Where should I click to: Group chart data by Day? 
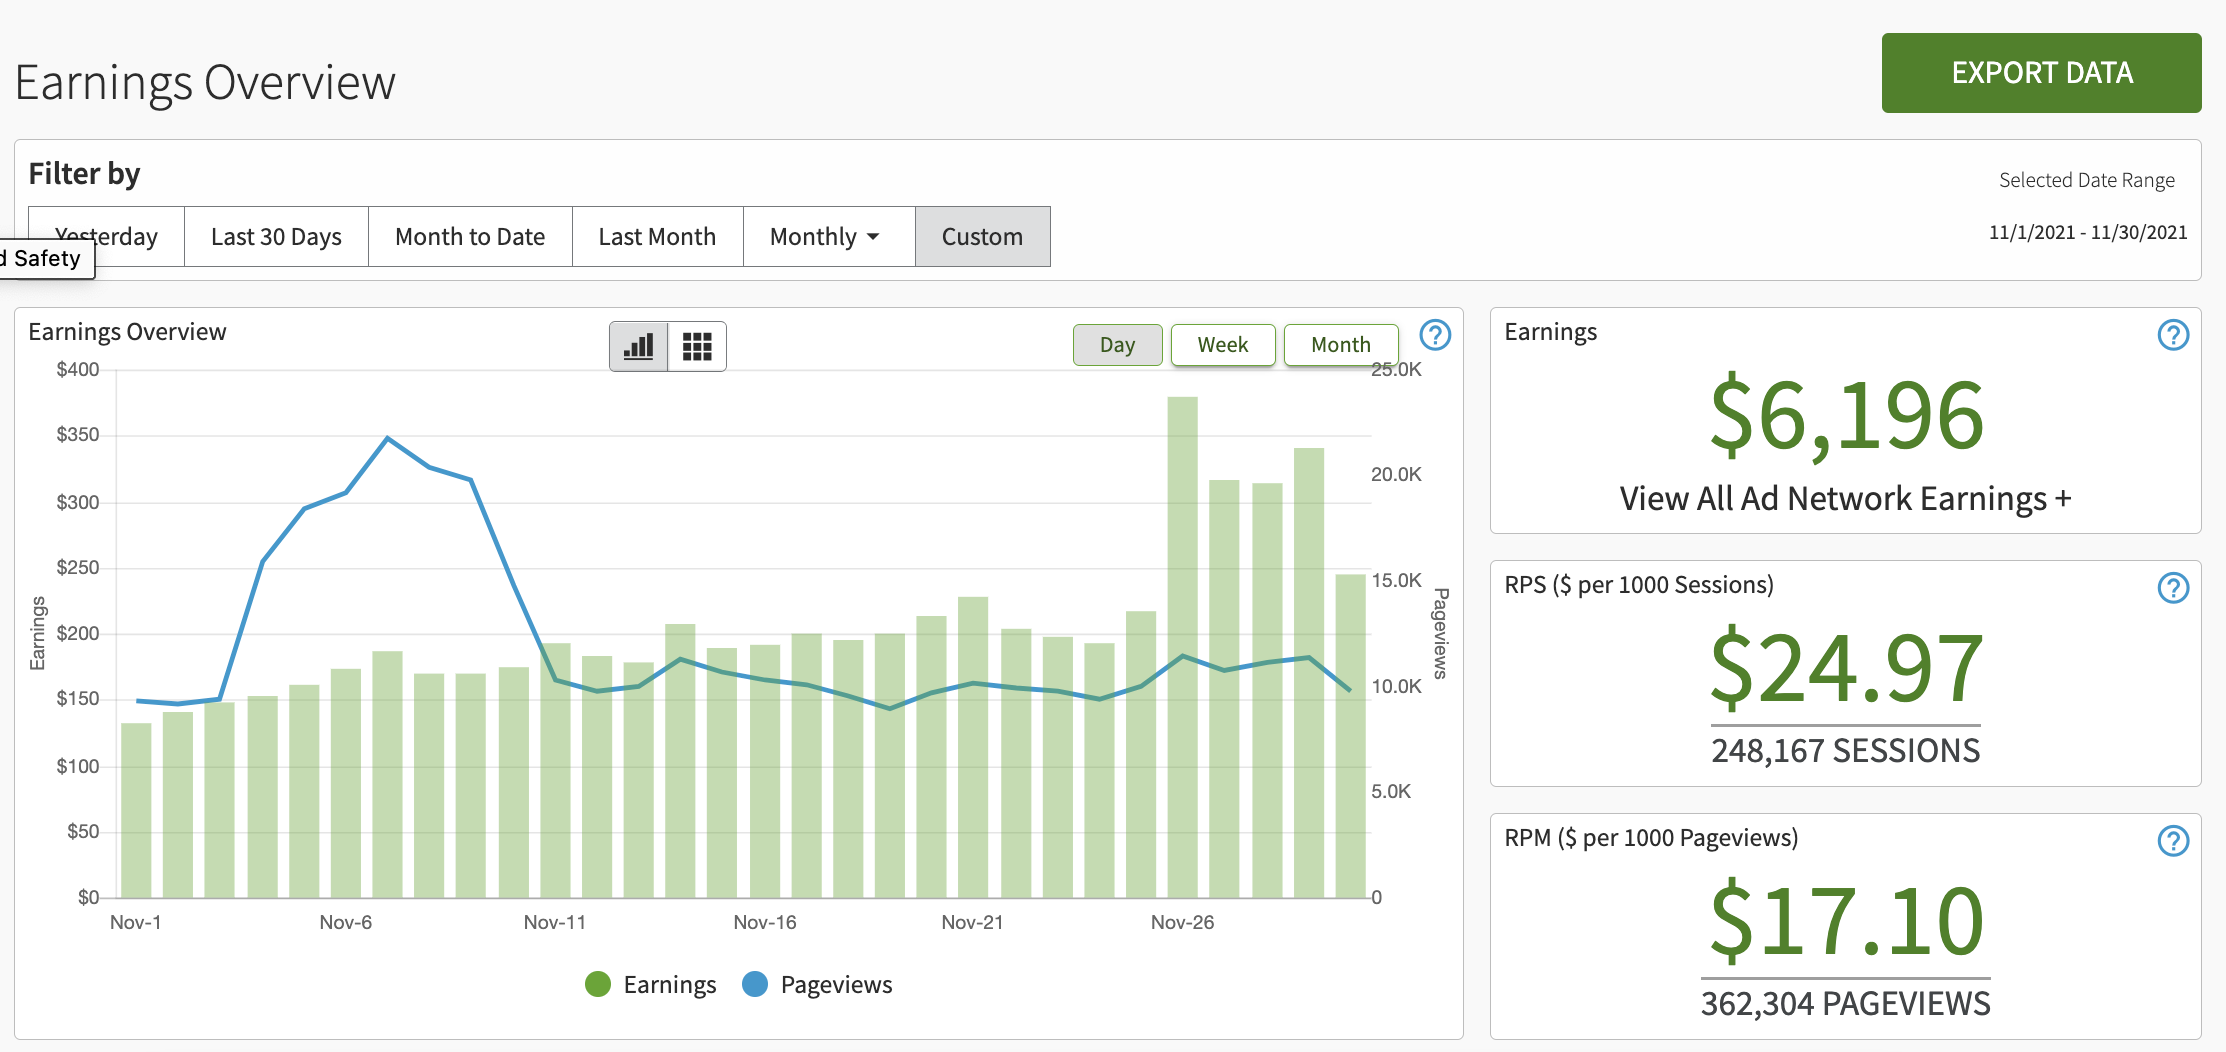tap(1117, 345)
